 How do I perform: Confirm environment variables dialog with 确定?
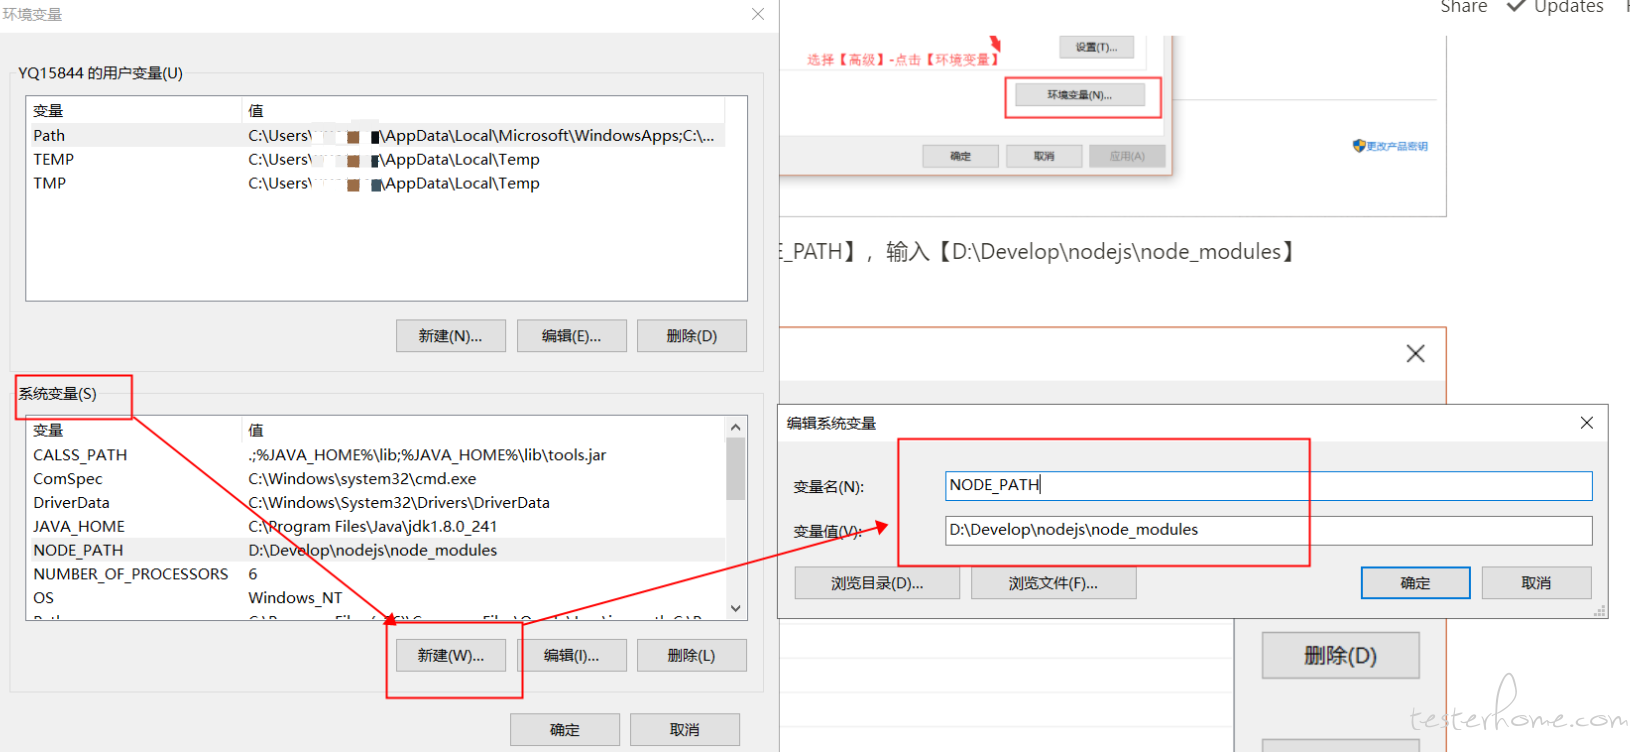point(564,730)
